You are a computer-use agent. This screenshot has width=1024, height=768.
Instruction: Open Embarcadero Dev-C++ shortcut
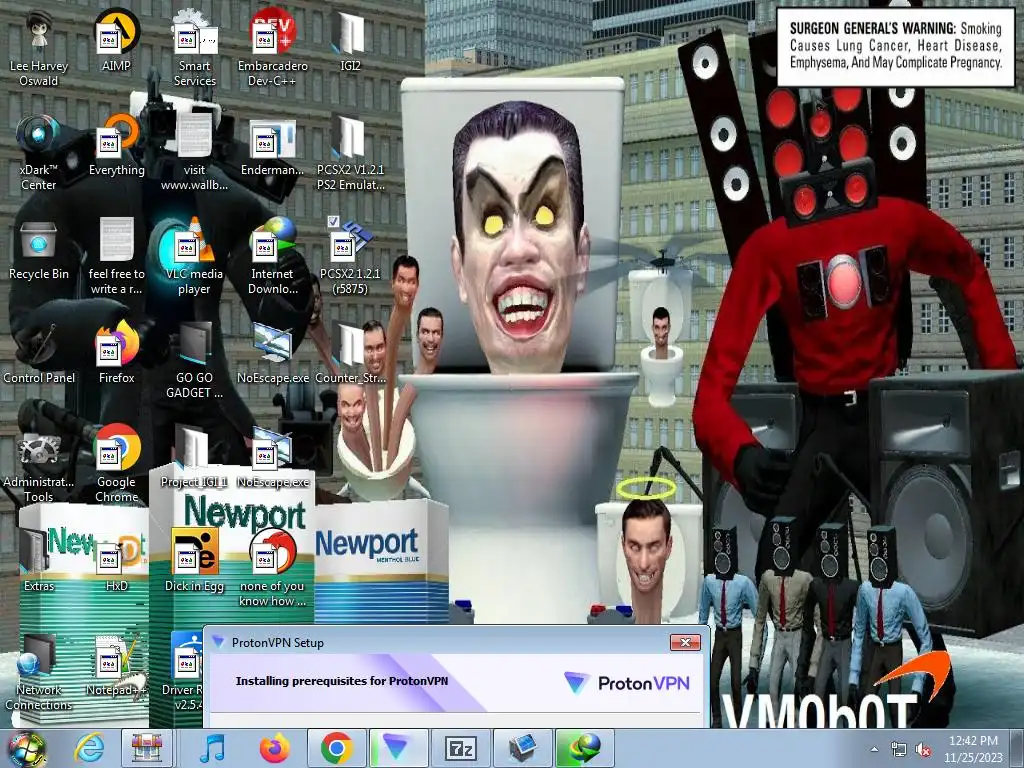coord(272,48)
